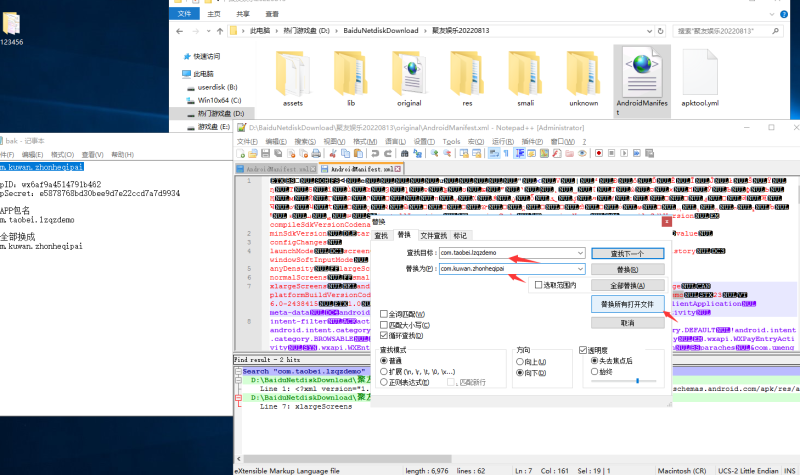This screenshot has height=475, width=800.
Task: Toggle Indent Guide icon in Notepad++ toolbar
Action: tap(519, 153)
